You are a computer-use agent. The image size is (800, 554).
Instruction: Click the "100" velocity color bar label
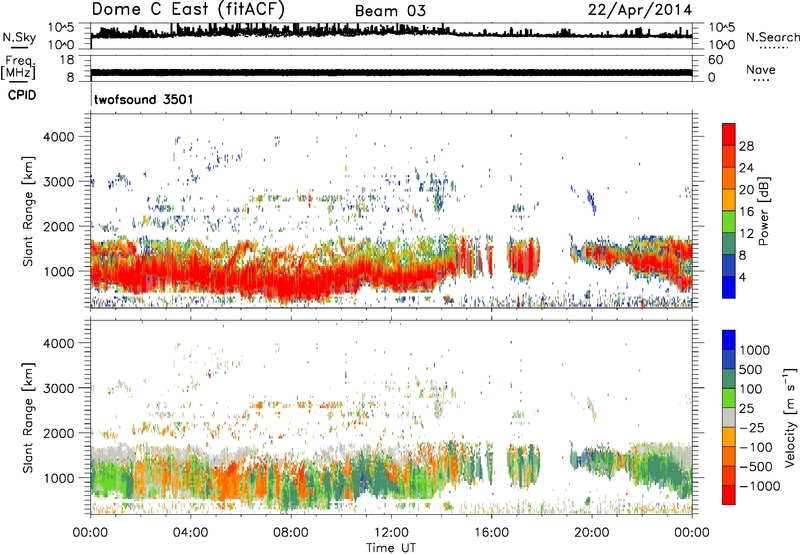[x=750, y=389]
